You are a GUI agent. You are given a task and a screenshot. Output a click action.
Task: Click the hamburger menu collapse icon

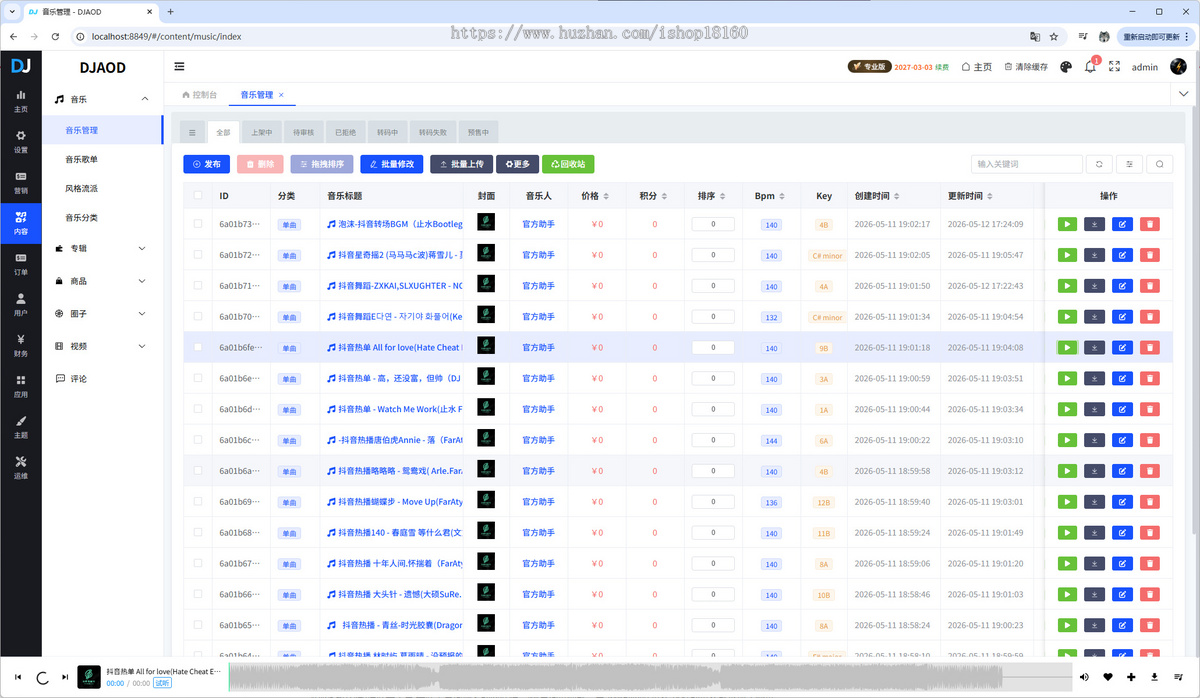click(180, 67)
